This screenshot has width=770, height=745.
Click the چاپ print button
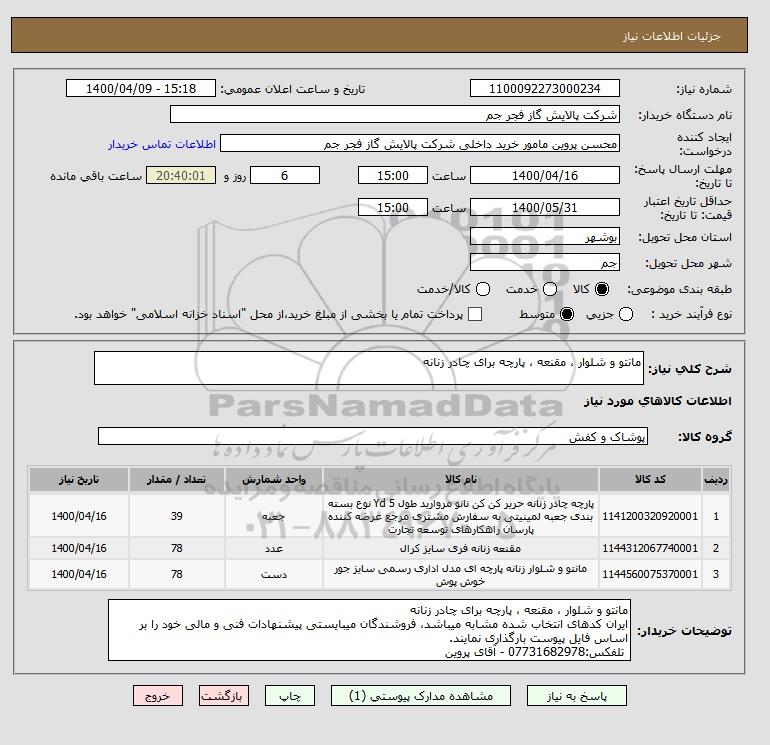point(290,696)
